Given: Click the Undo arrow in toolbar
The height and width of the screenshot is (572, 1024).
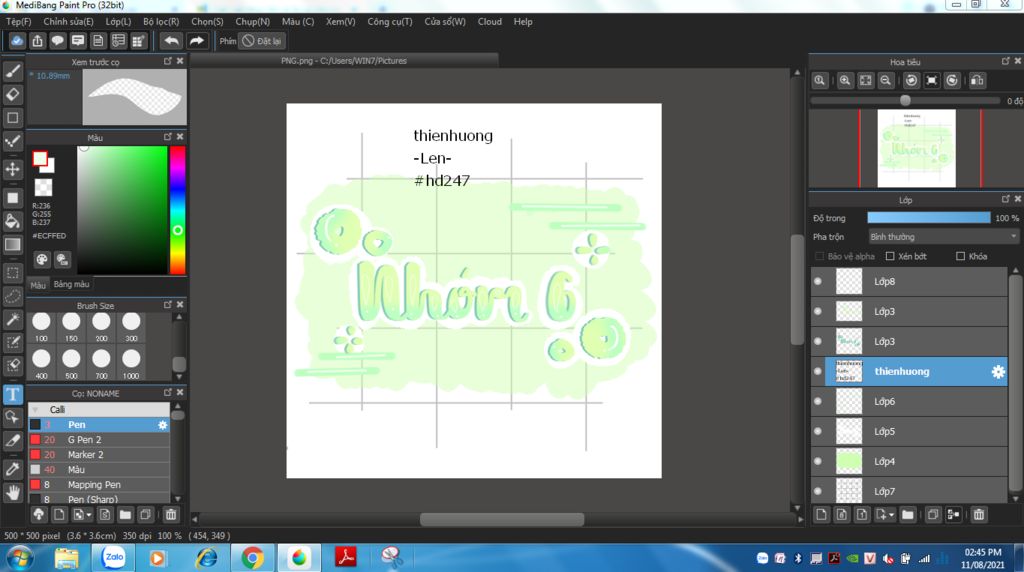Looking at the screenshot, I should tap(171, 41).
